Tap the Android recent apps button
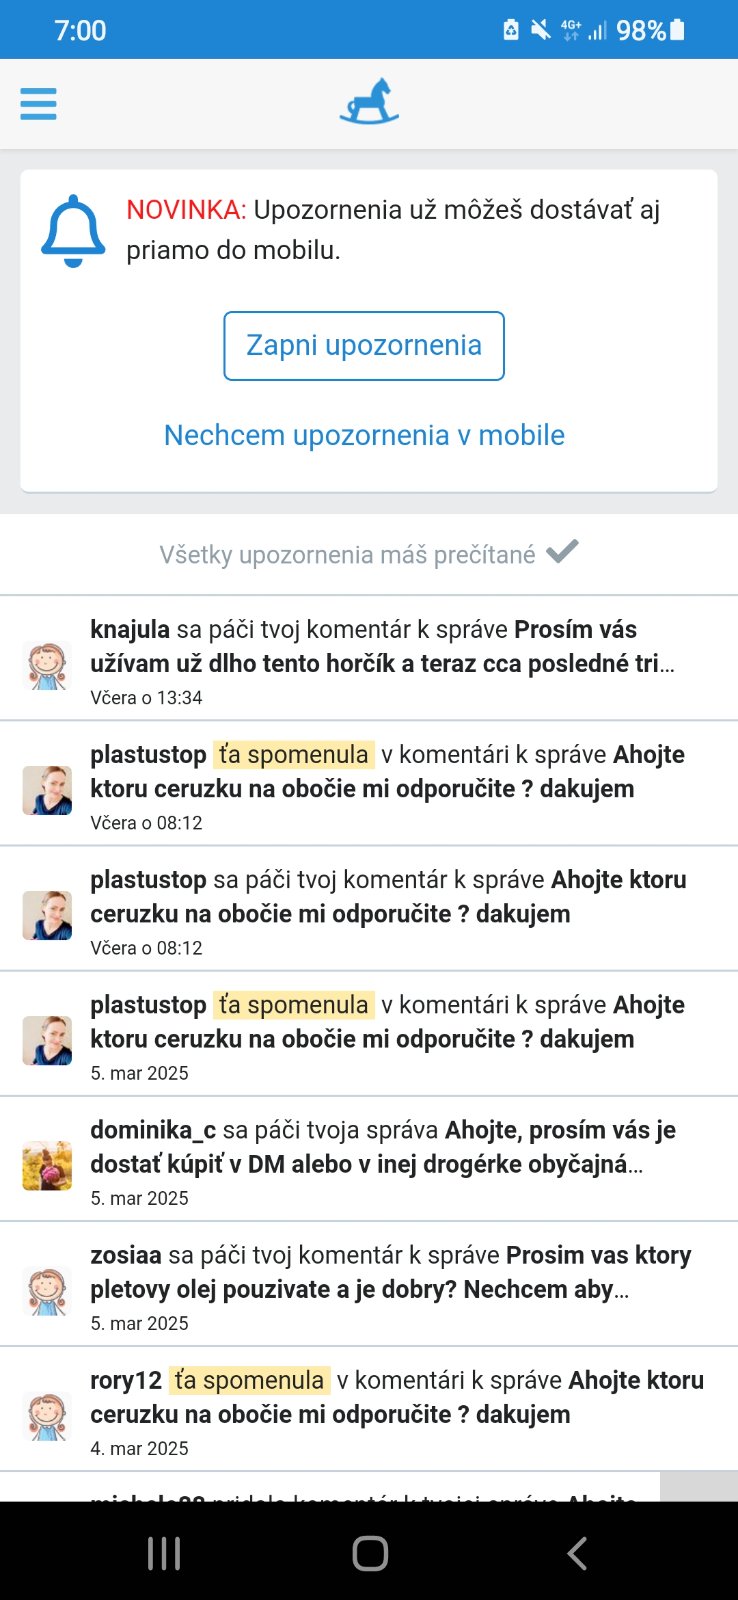 coord(164,1553)
